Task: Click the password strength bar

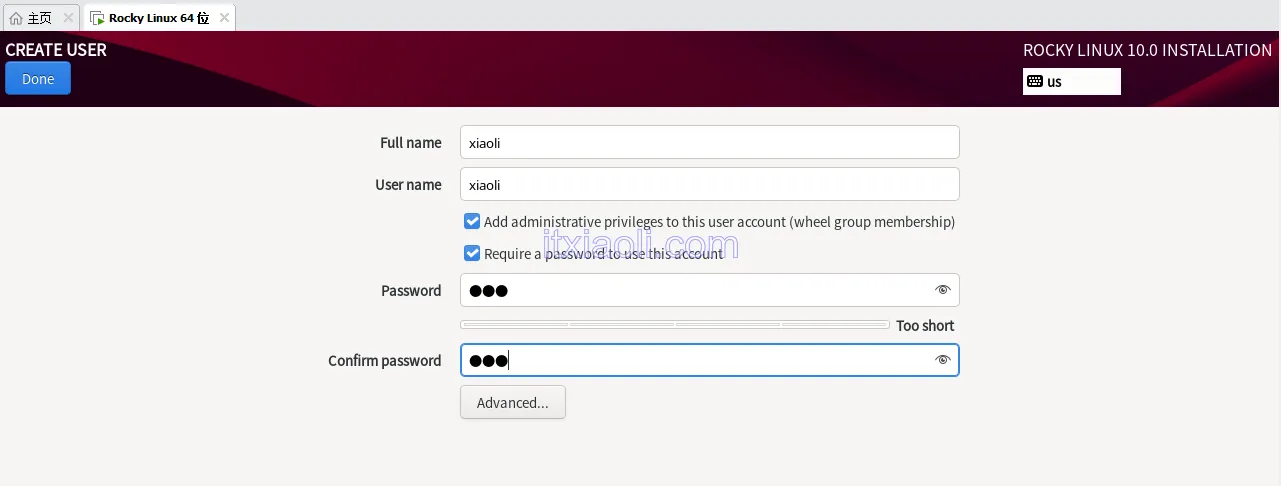Action: click(675, 324)
